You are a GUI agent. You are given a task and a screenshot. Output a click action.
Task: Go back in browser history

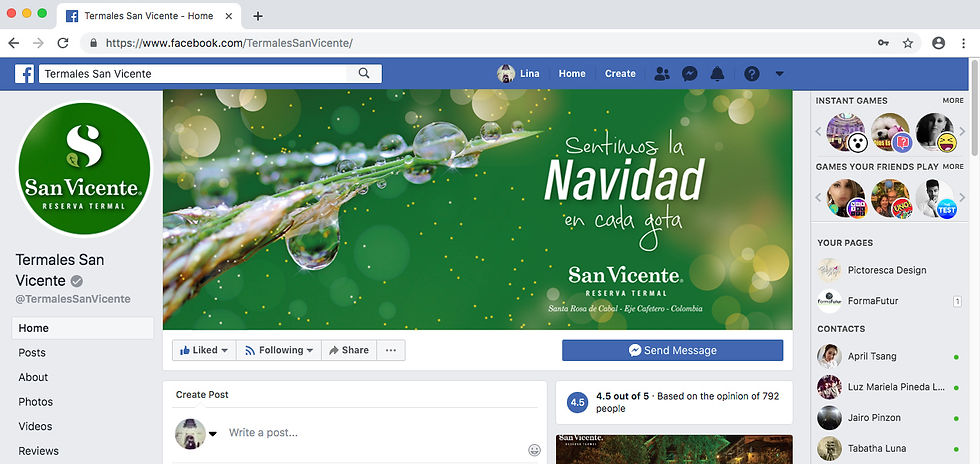tap(14, 43)
